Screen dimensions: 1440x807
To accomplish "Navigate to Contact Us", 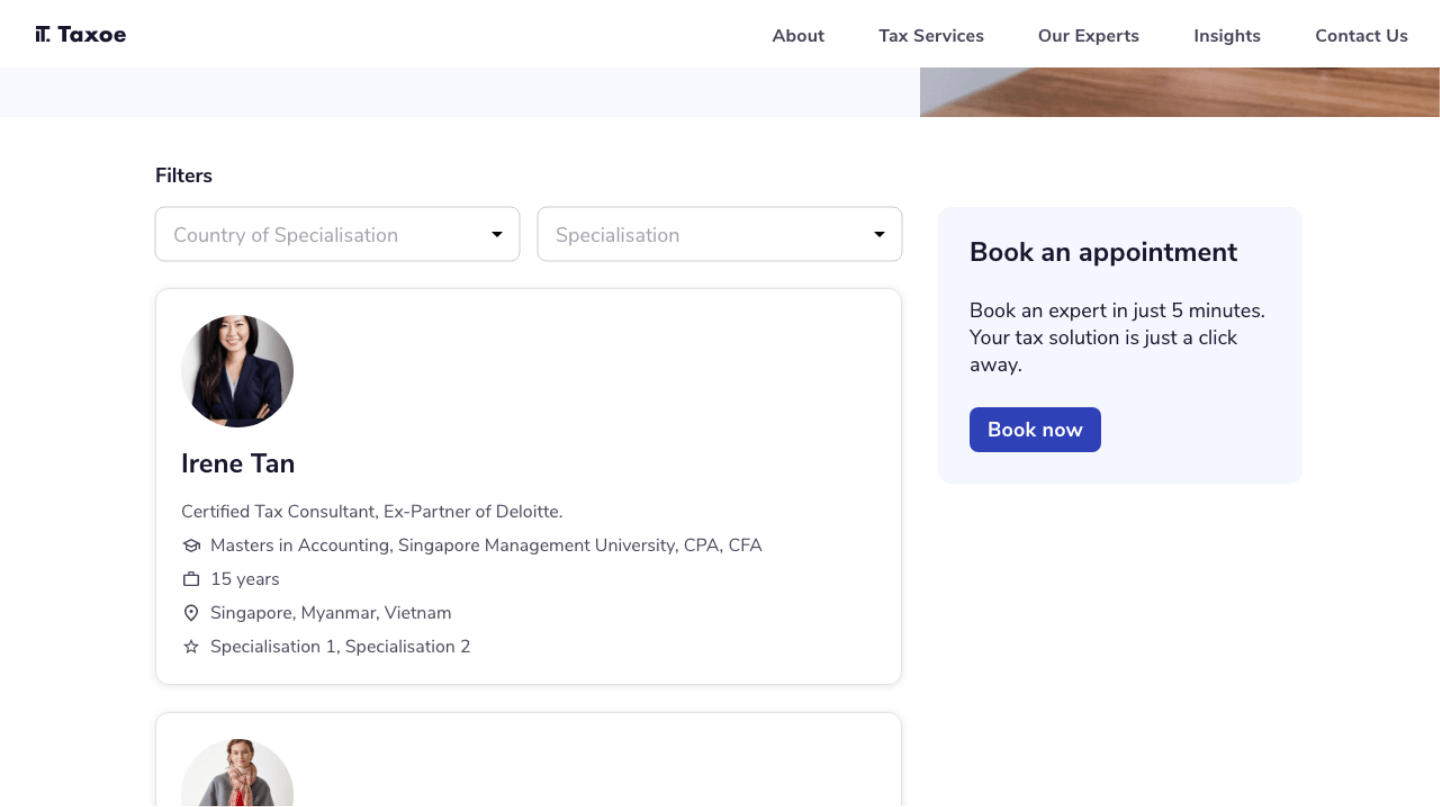I will tap(1361, 36).
